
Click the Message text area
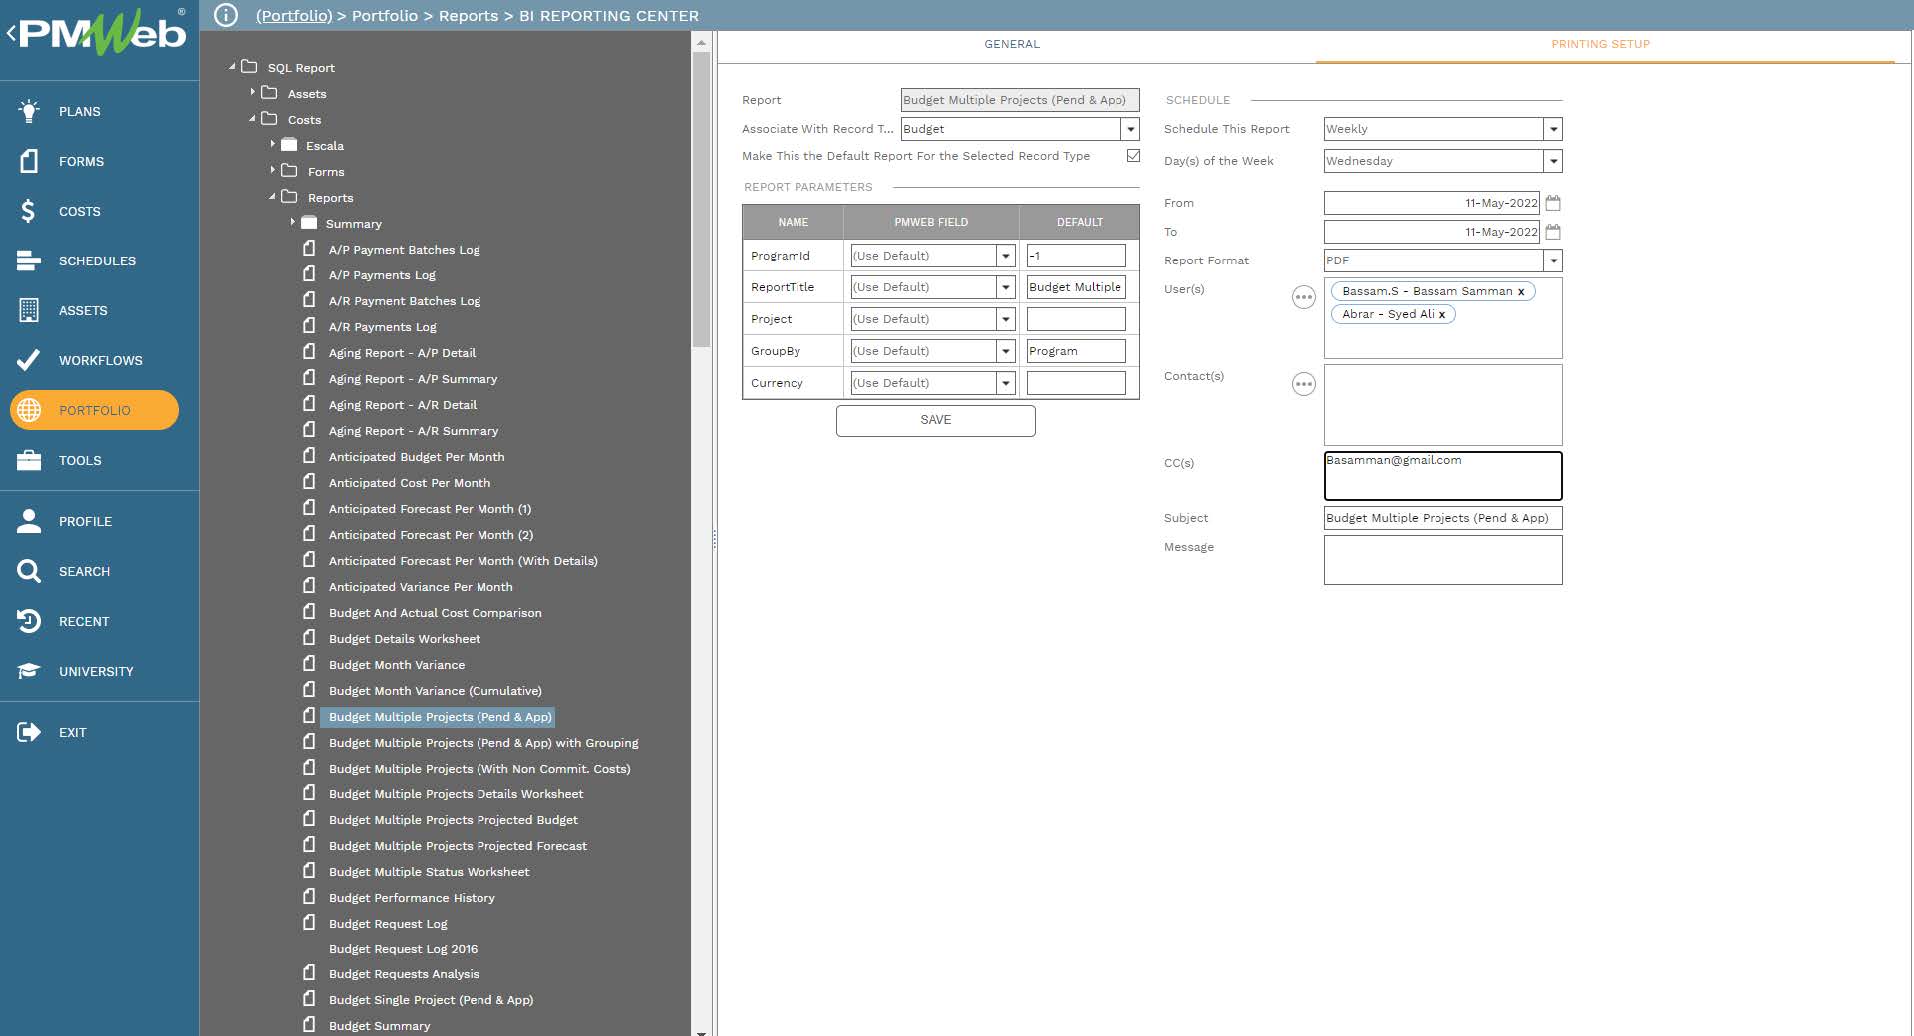(1443, 560)
